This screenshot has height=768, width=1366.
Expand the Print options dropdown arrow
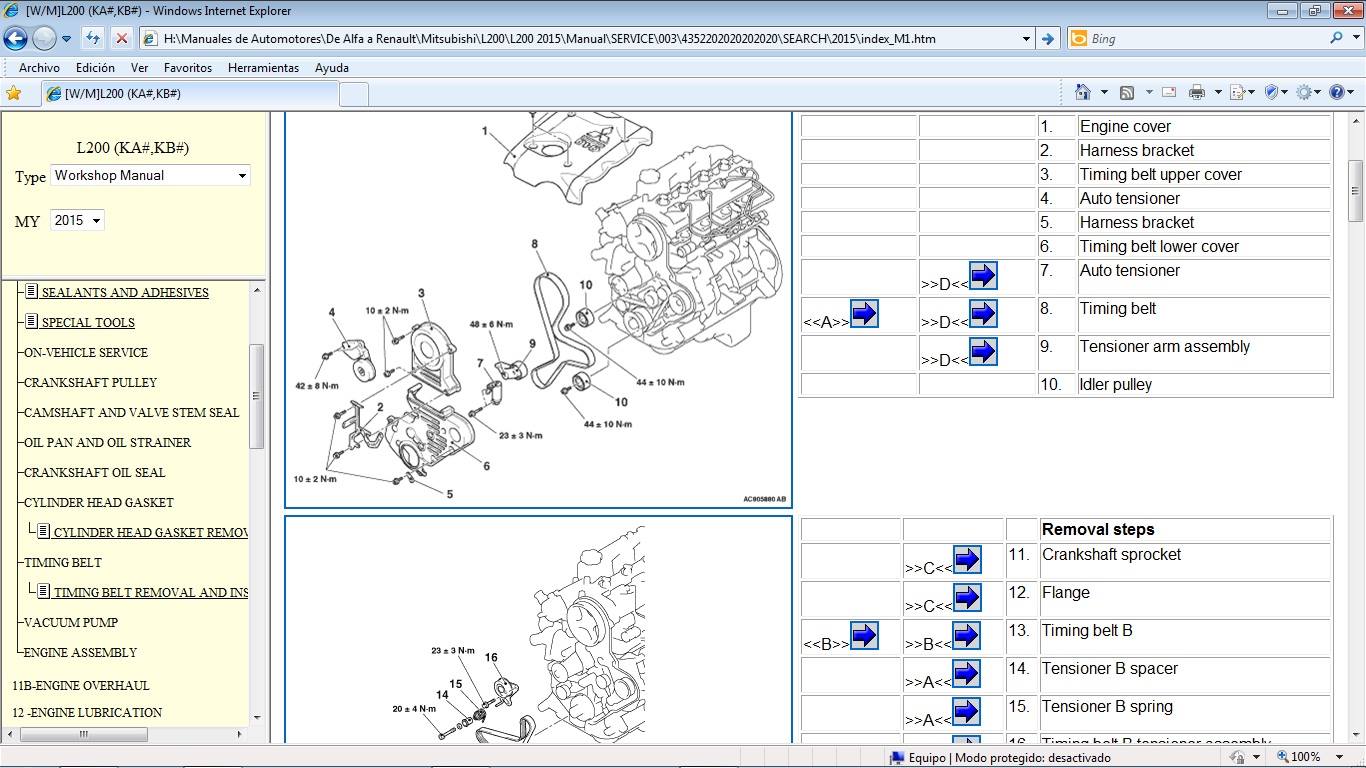click(x=1218, y=92)
